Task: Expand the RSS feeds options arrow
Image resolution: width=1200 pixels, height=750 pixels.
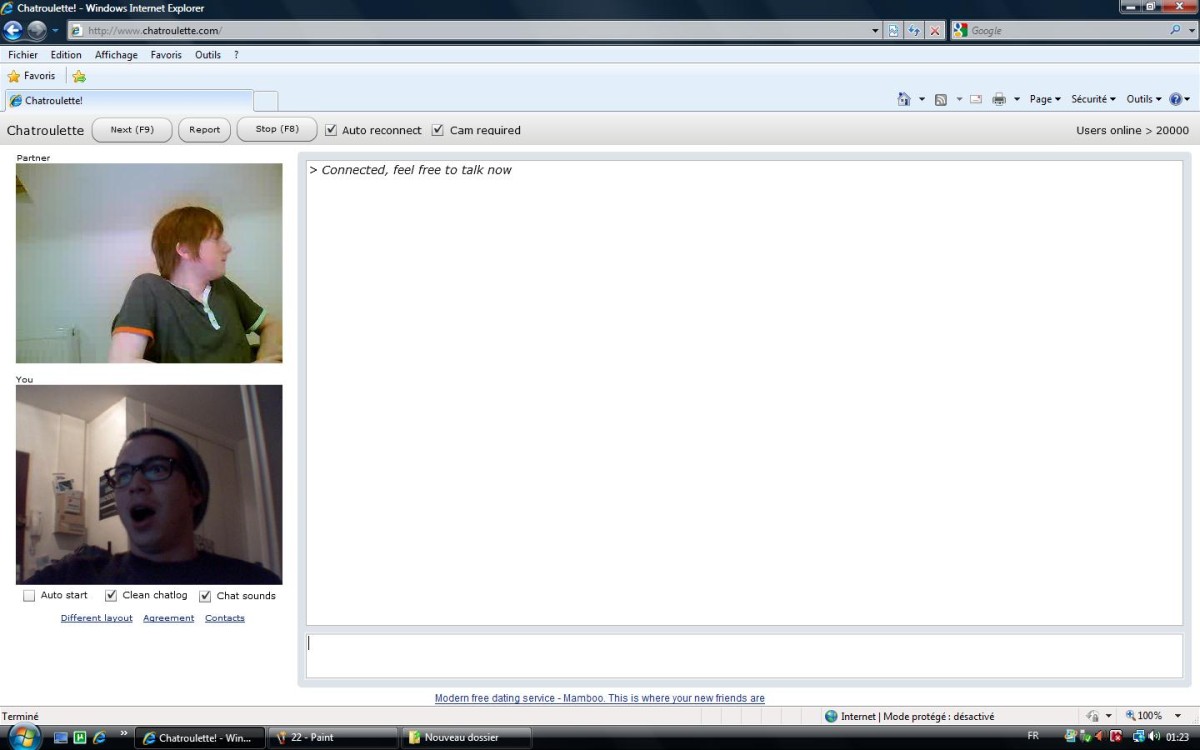Action: pos(959,99)
